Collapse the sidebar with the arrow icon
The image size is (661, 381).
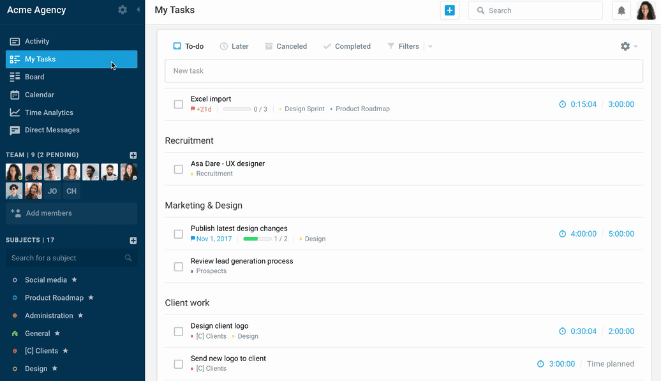point(138,10)
